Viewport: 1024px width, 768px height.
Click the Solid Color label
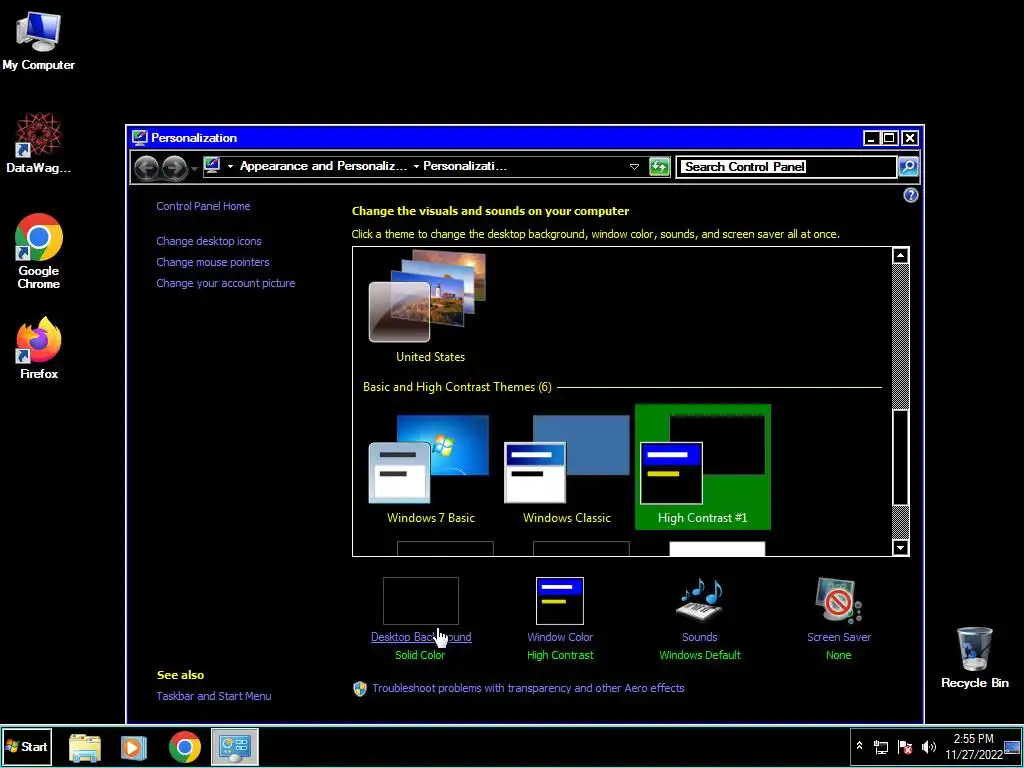[x=420, y=655]
